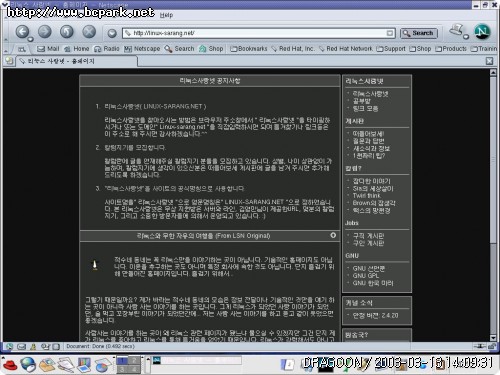Launch the email client from the panel
The height and width of the screenshot is (375, 500).
(x=47, y=365)
